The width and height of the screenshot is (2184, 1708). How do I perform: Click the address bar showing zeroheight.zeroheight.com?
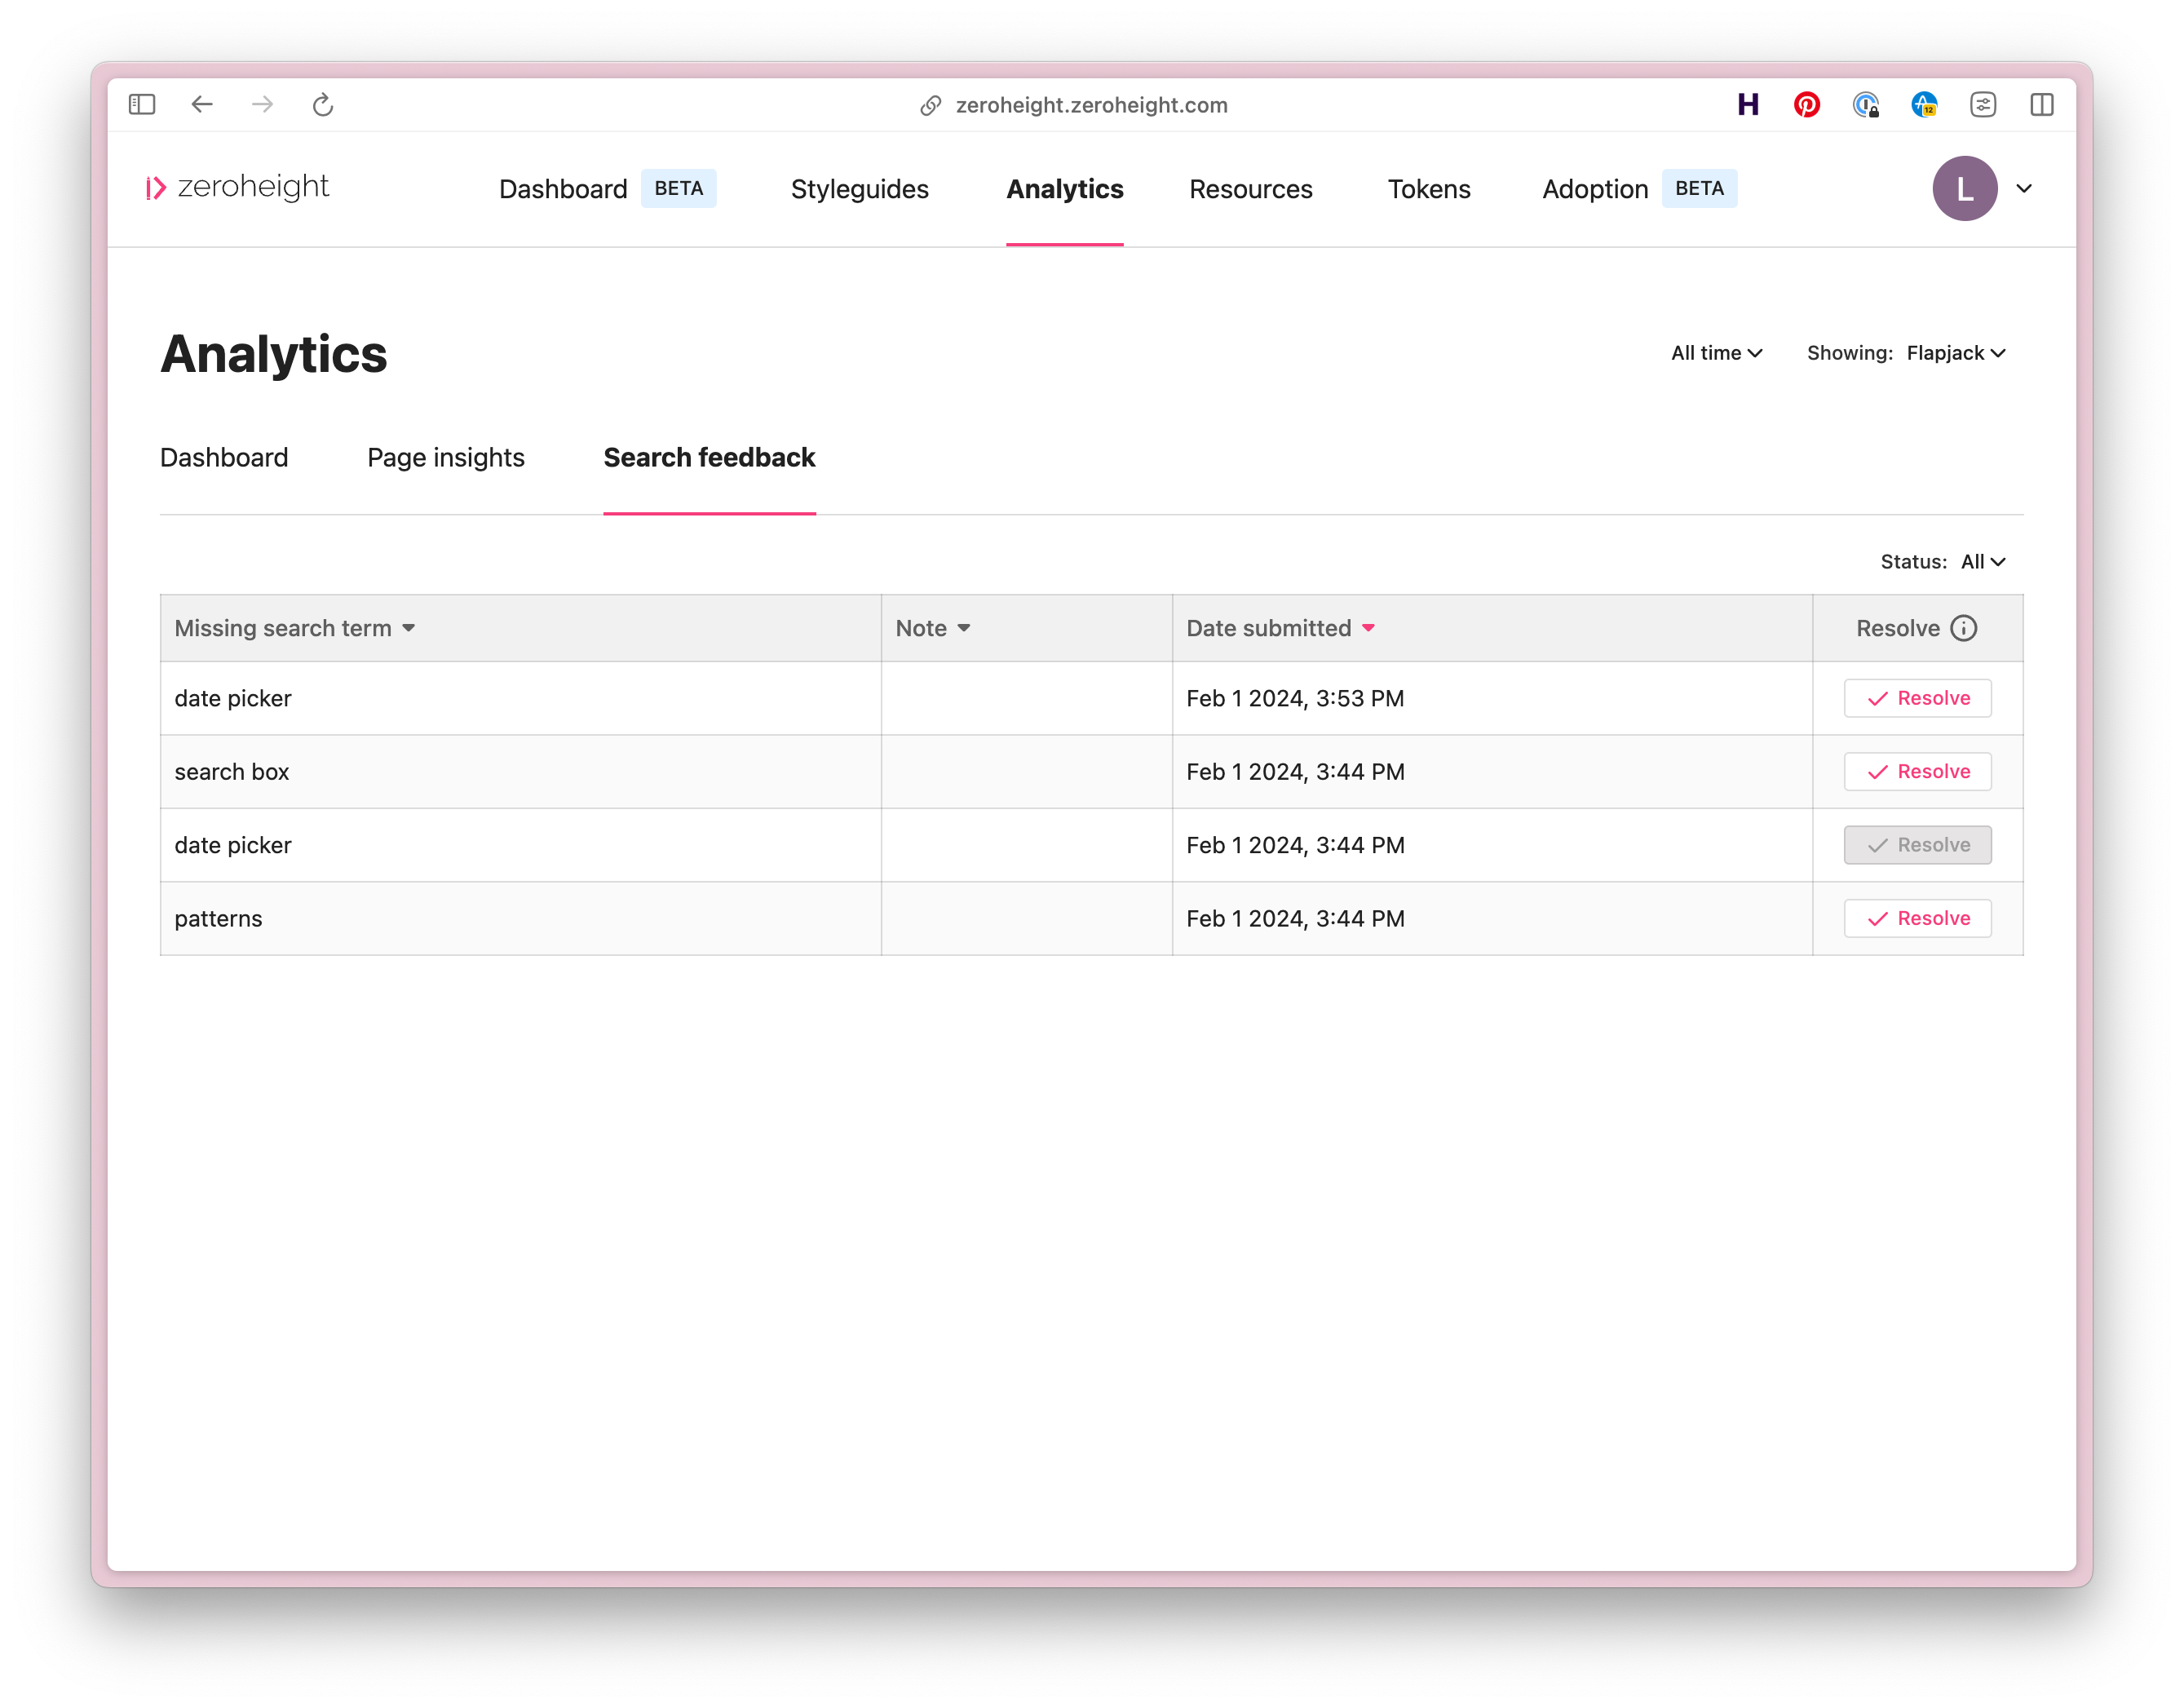1092,105
